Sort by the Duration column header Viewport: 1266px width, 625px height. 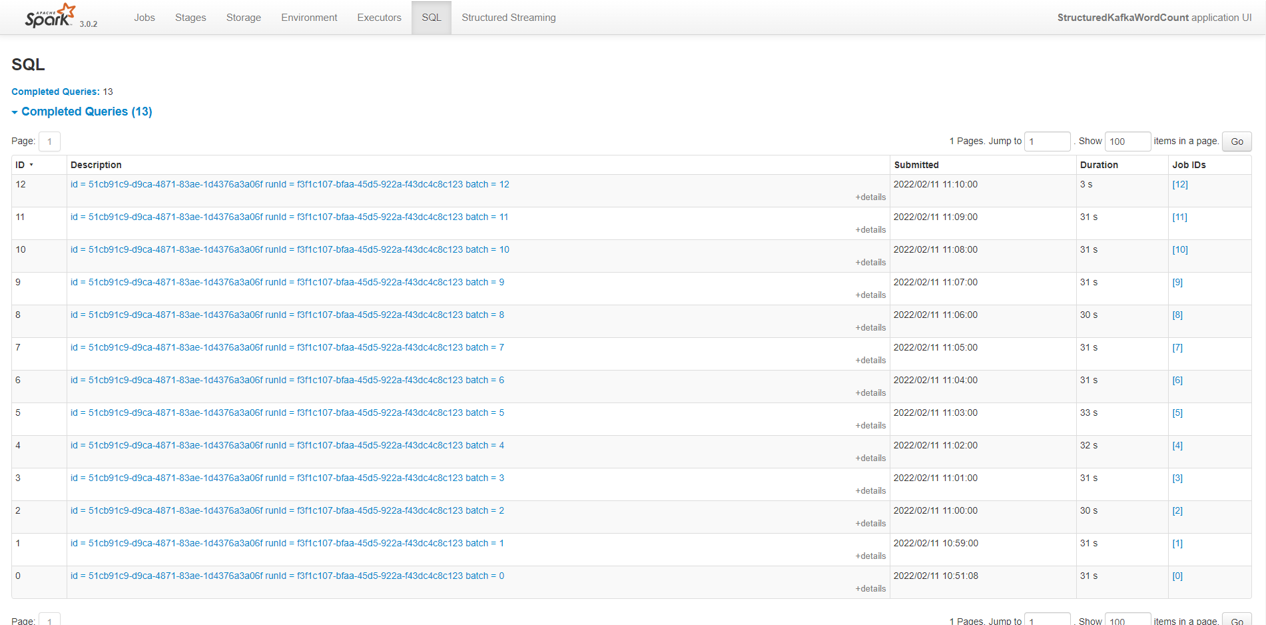coord(1099,165)
